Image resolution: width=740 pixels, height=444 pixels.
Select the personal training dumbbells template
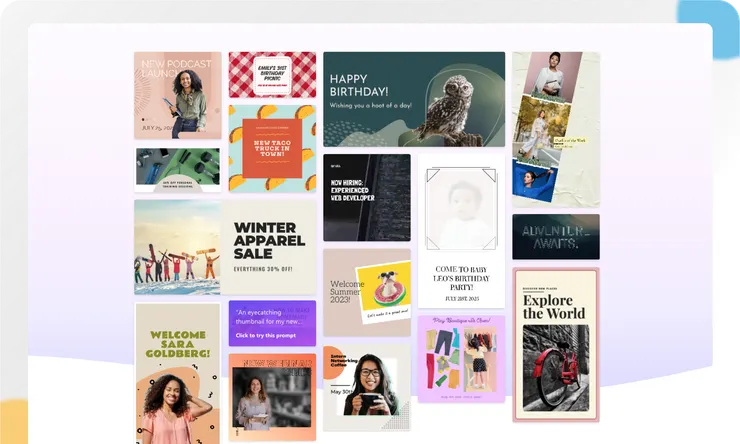point(177,170)
